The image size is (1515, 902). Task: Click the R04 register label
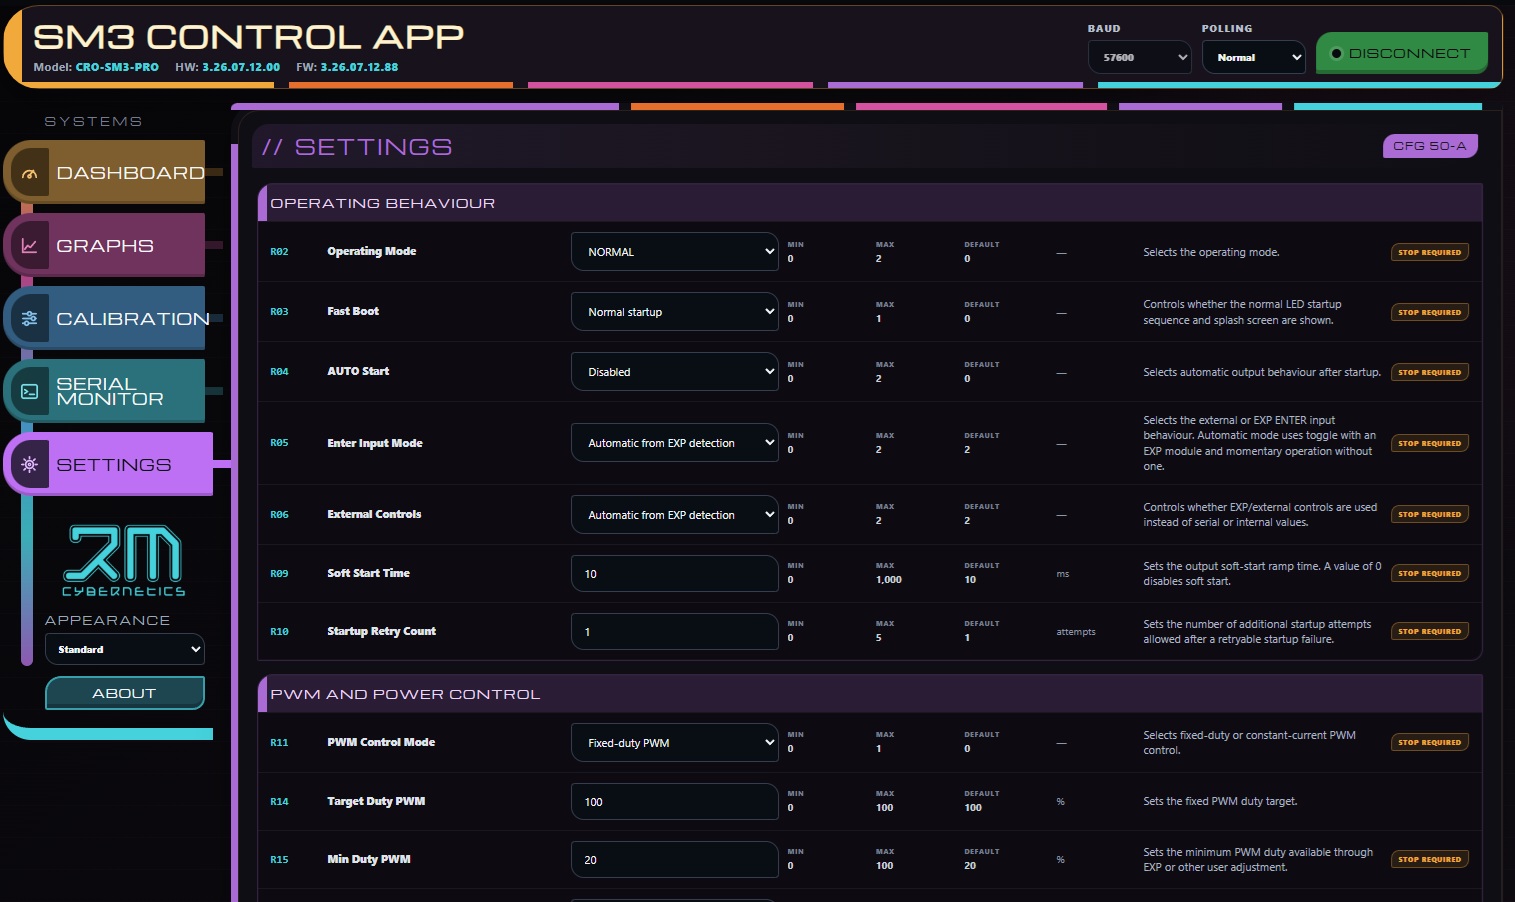click(x=279, y=372)
